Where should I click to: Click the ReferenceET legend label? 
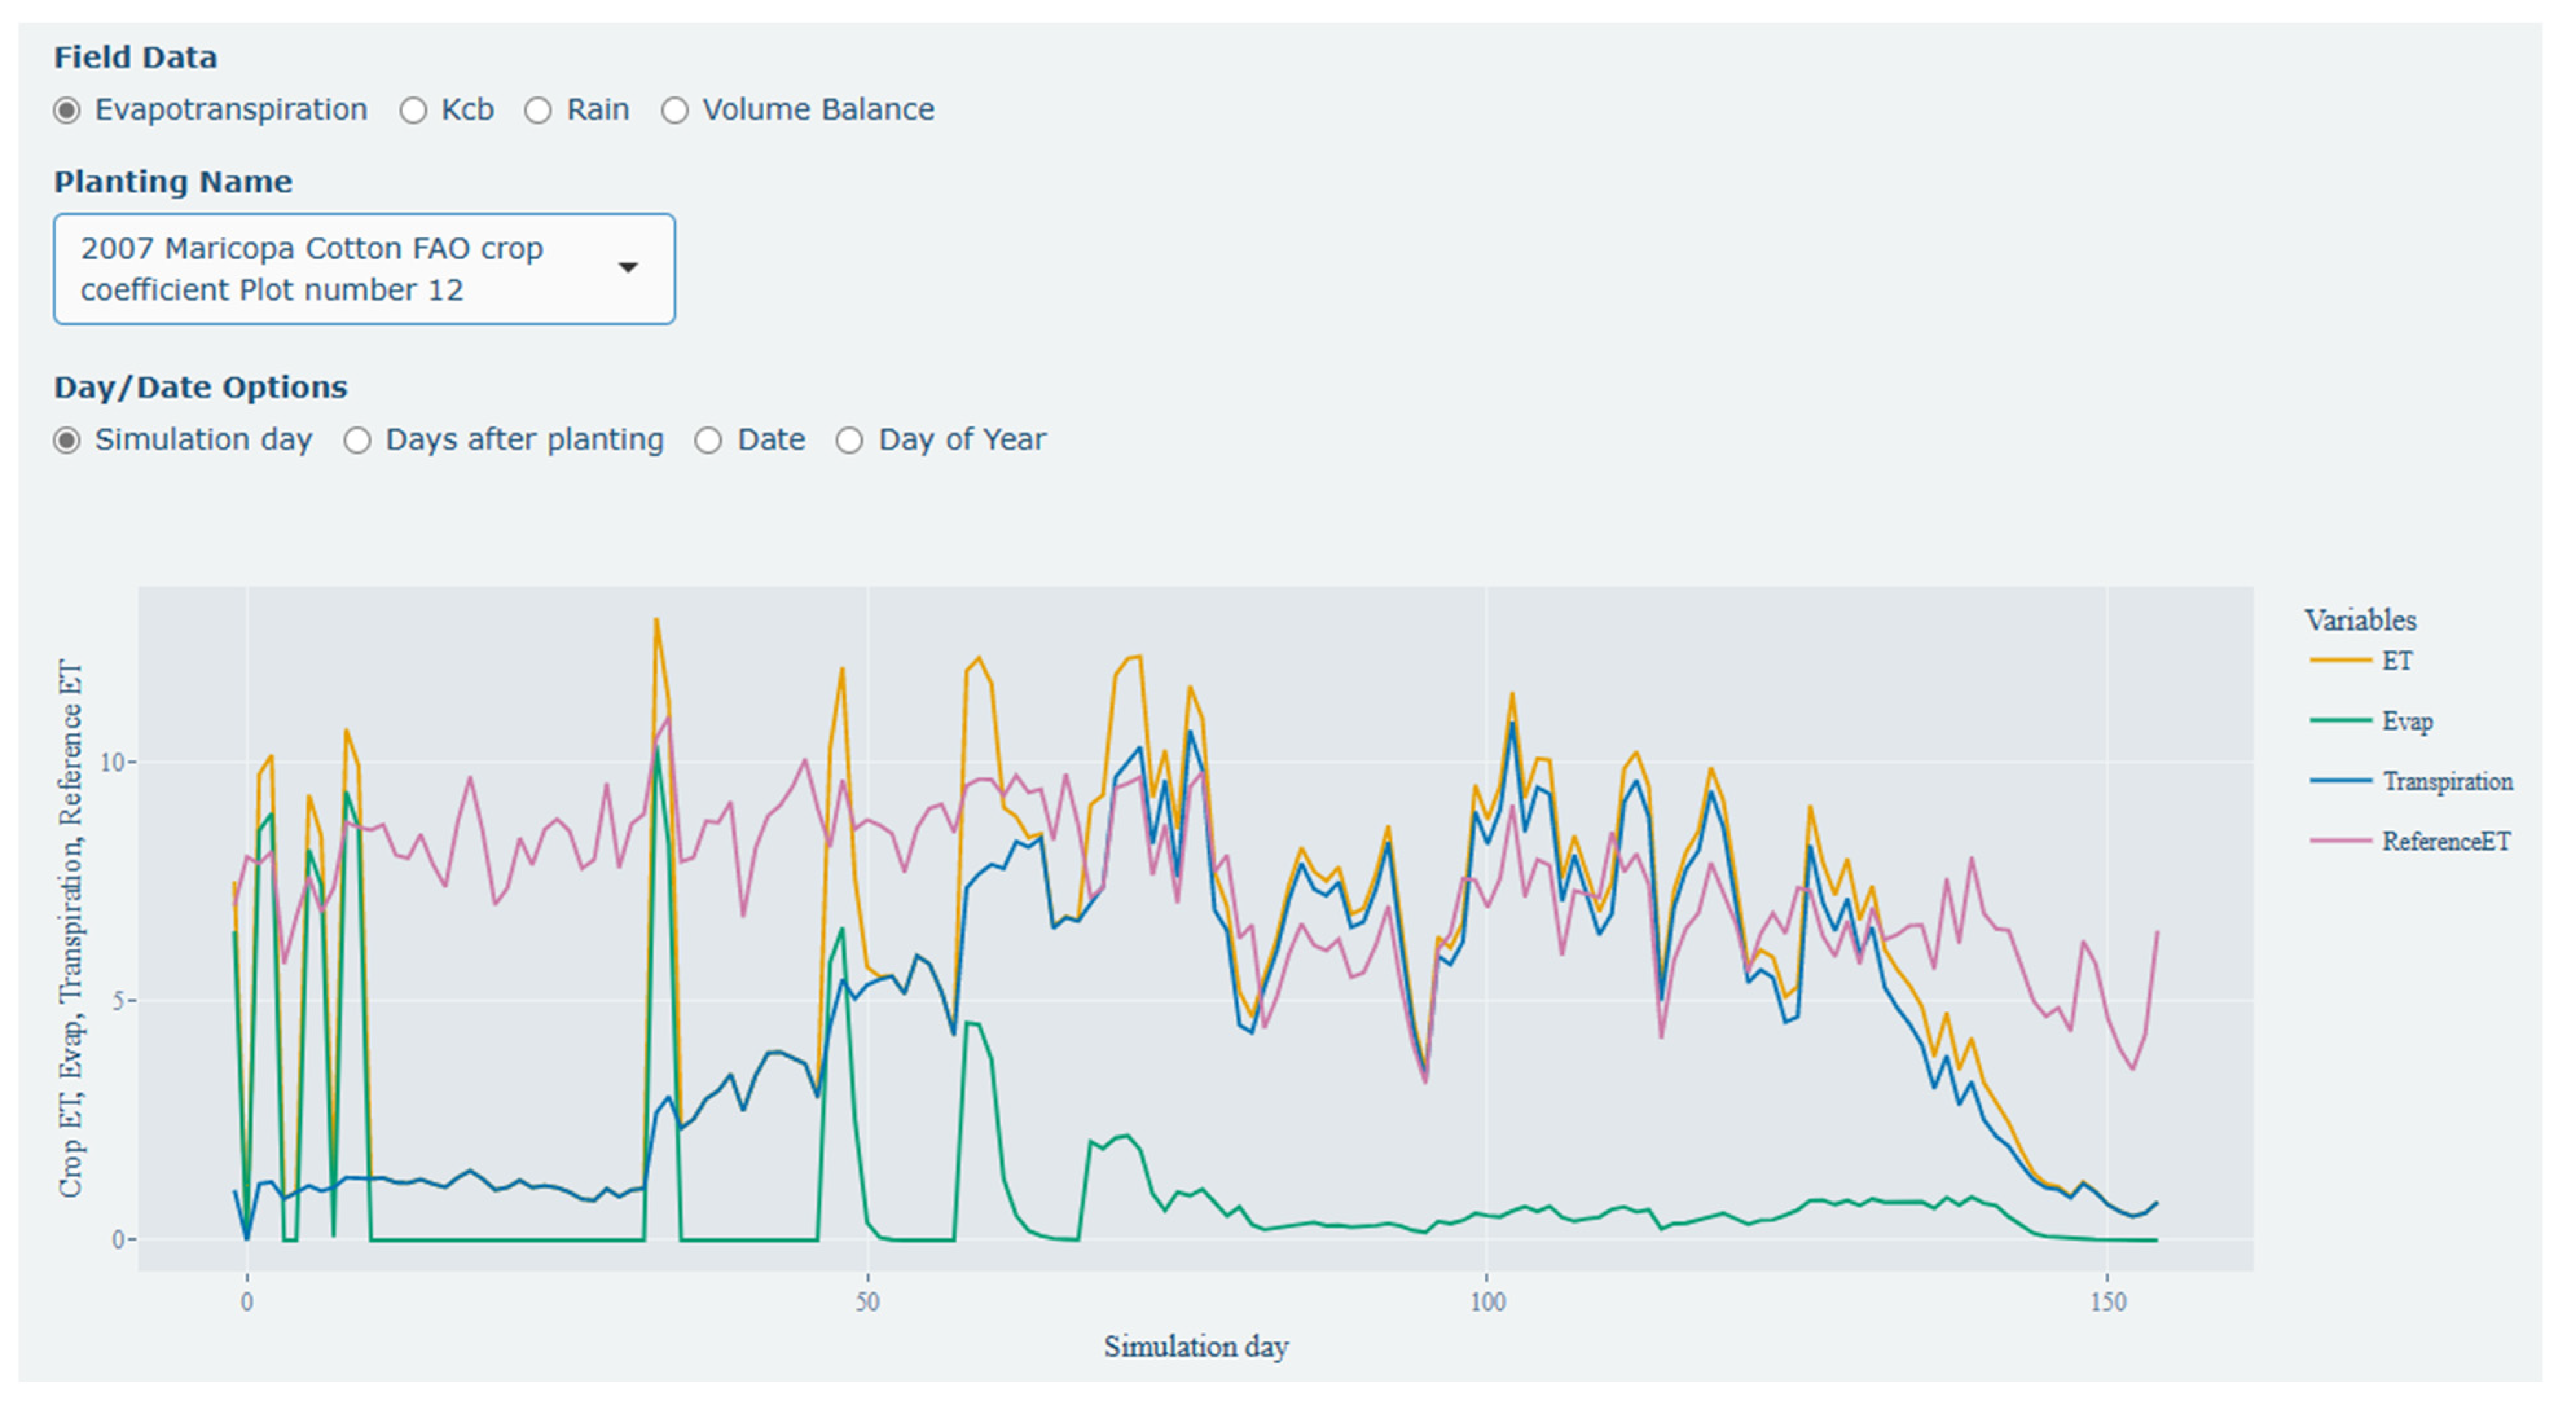2446,841
